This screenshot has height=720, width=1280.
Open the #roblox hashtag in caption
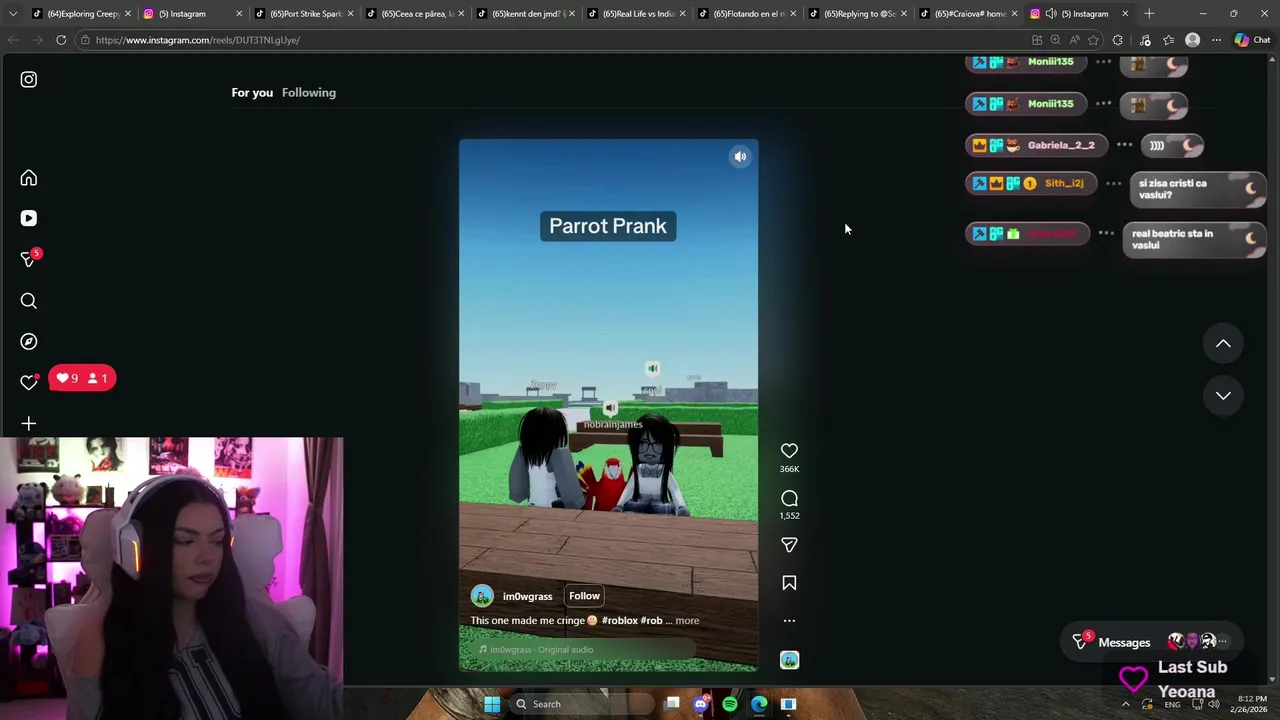point(619,621)
